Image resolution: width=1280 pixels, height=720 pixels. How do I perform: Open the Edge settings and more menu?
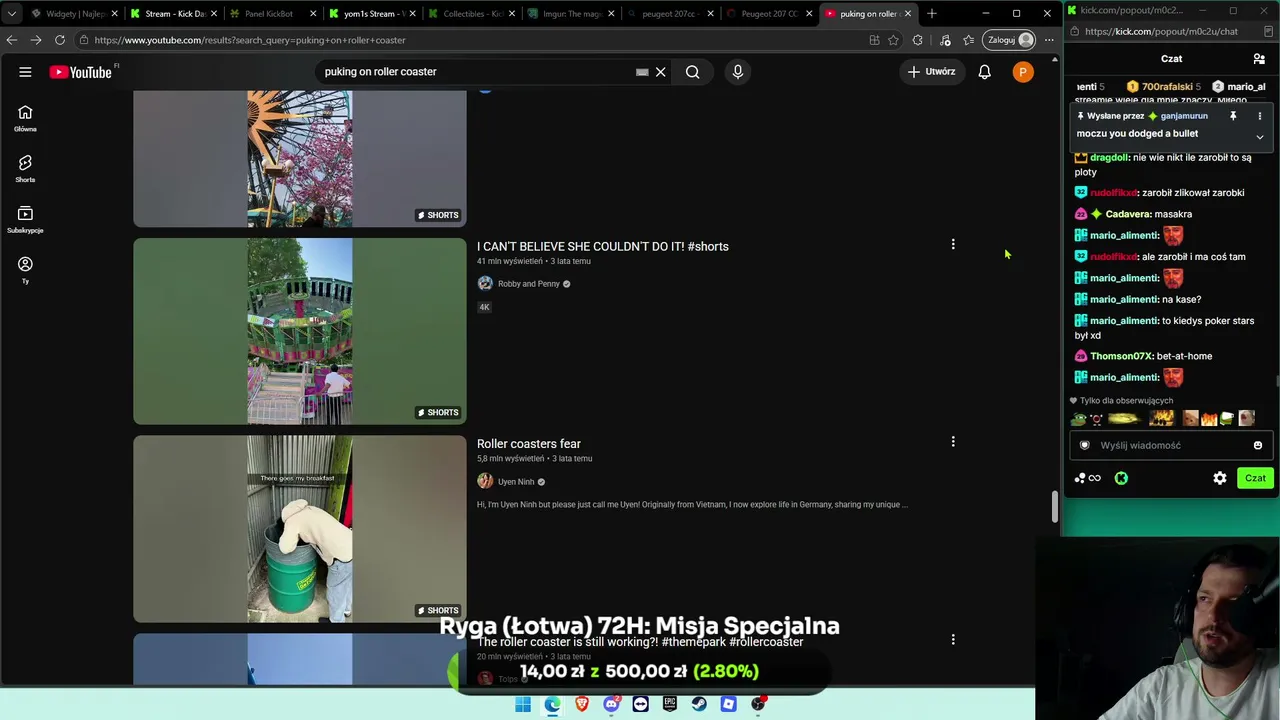tap(1049, 40)
